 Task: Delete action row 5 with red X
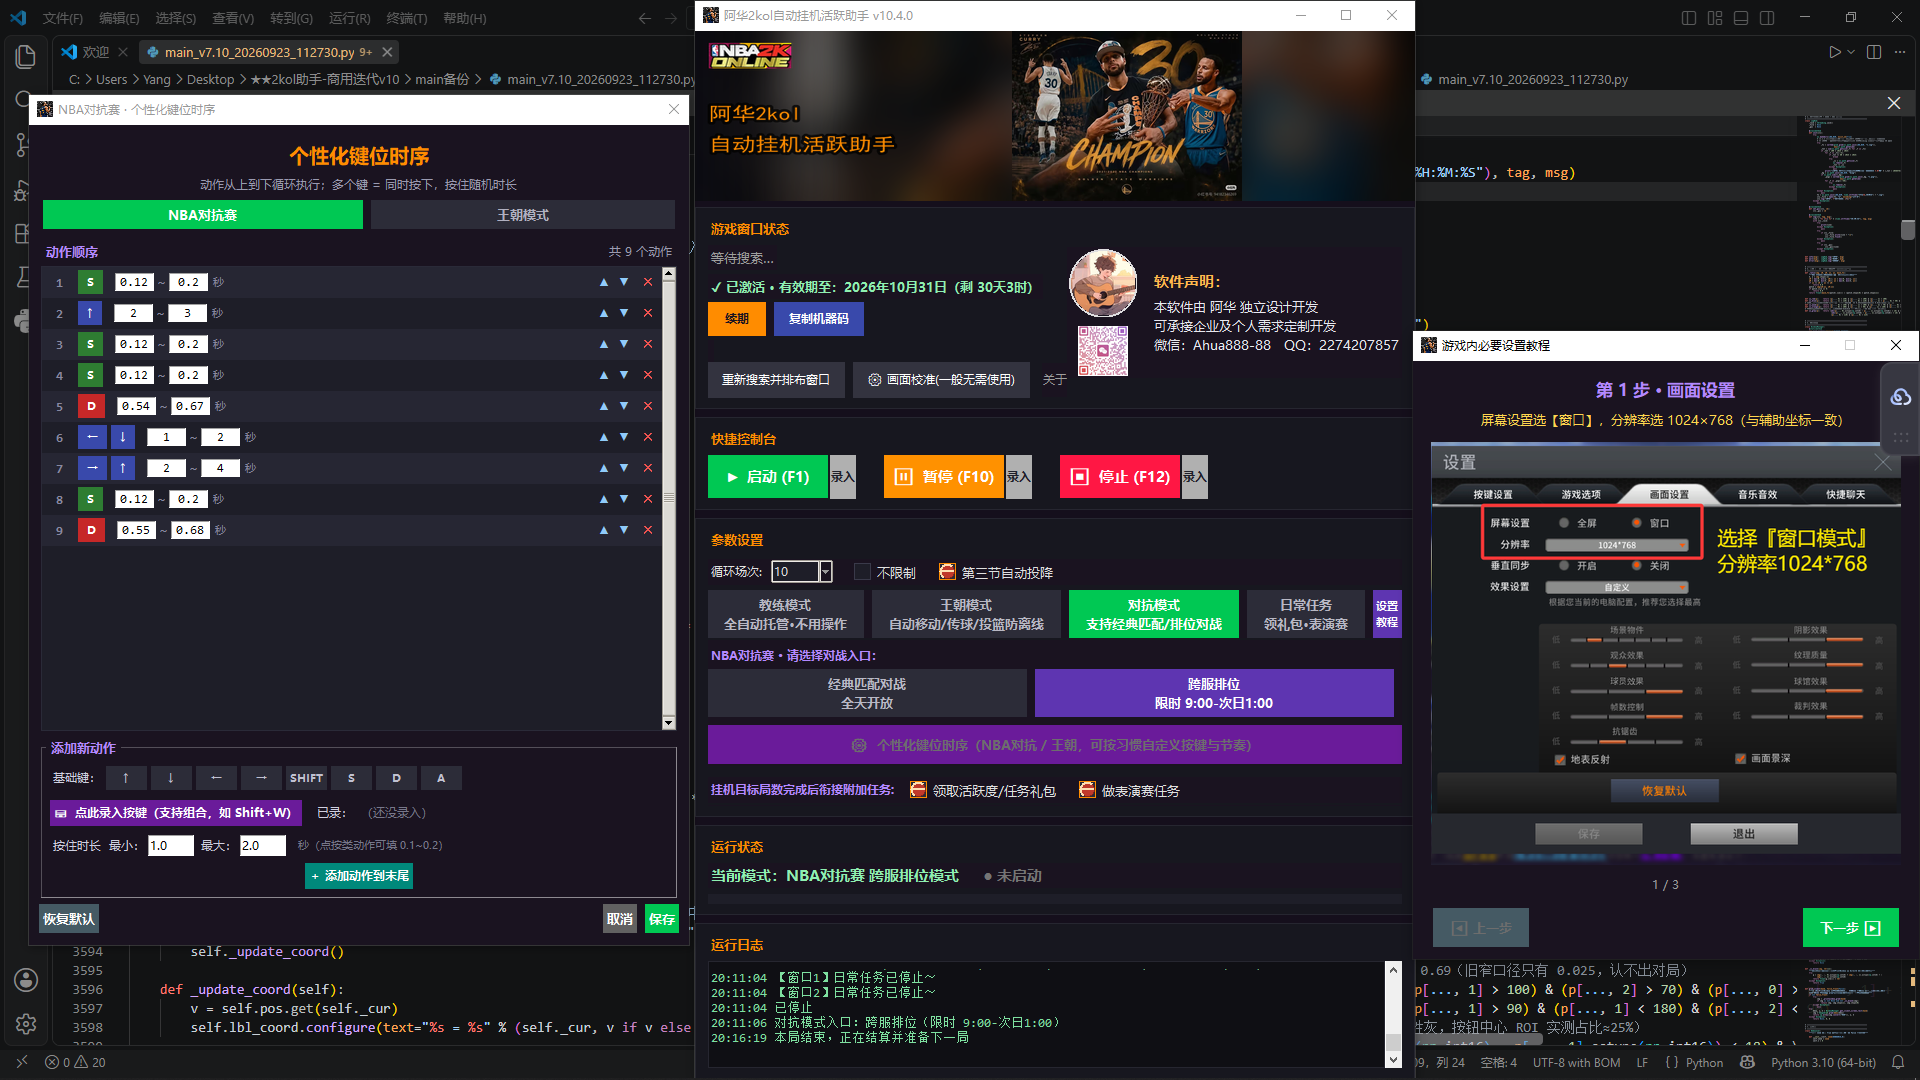648,406
